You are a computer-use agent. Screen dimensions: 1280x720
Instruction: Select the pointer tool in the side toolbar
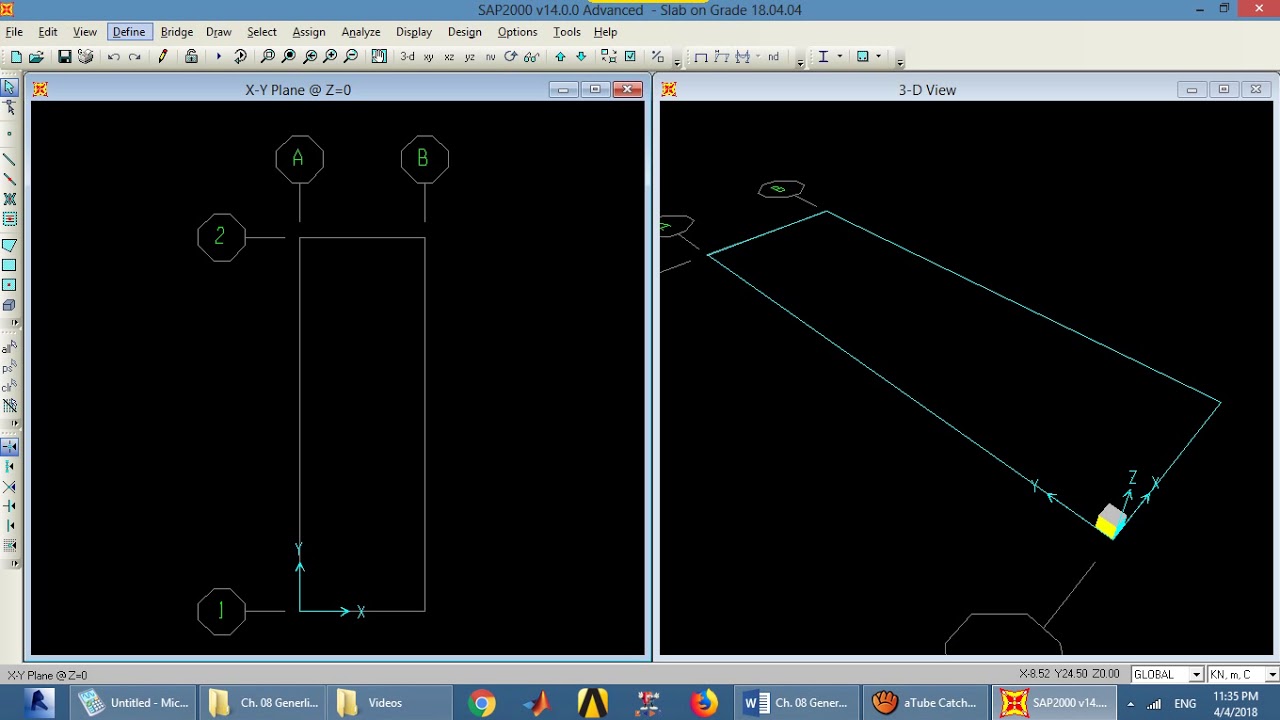[x=10, y=88]
